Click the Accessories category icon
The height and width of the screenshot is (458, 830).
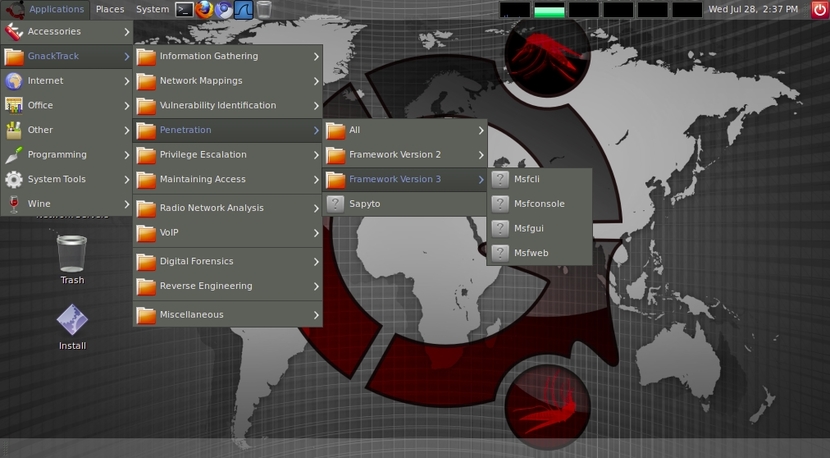14,32
